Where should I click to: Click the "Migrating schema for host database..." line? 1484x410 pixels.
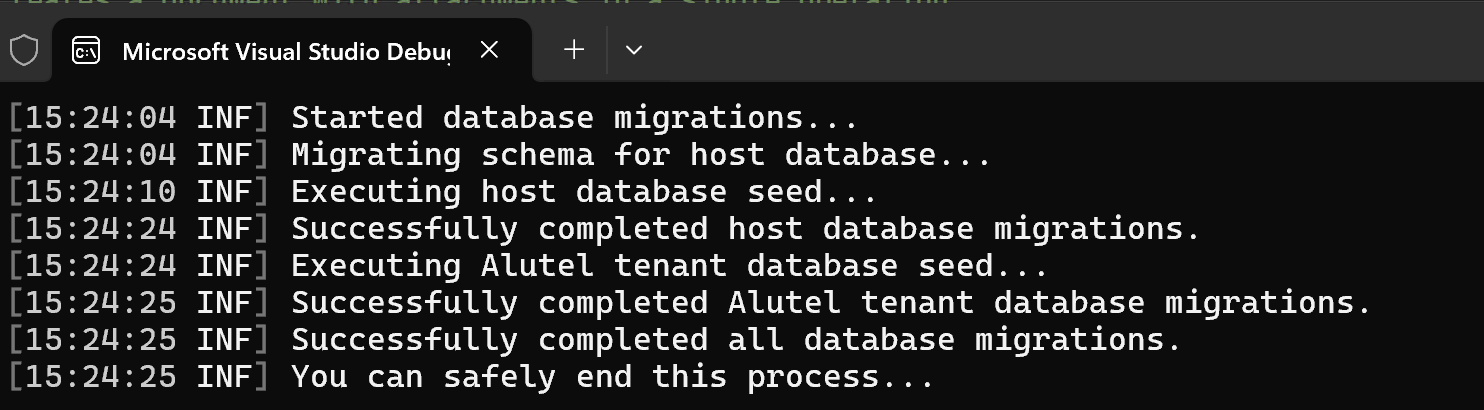[640, 155]
